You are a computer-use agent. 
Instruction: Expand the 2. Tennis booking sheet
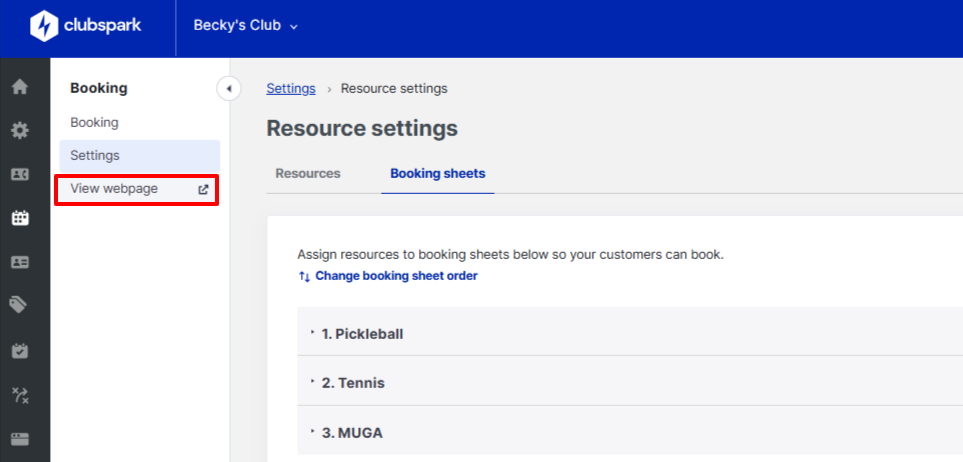tap(352, 383)
